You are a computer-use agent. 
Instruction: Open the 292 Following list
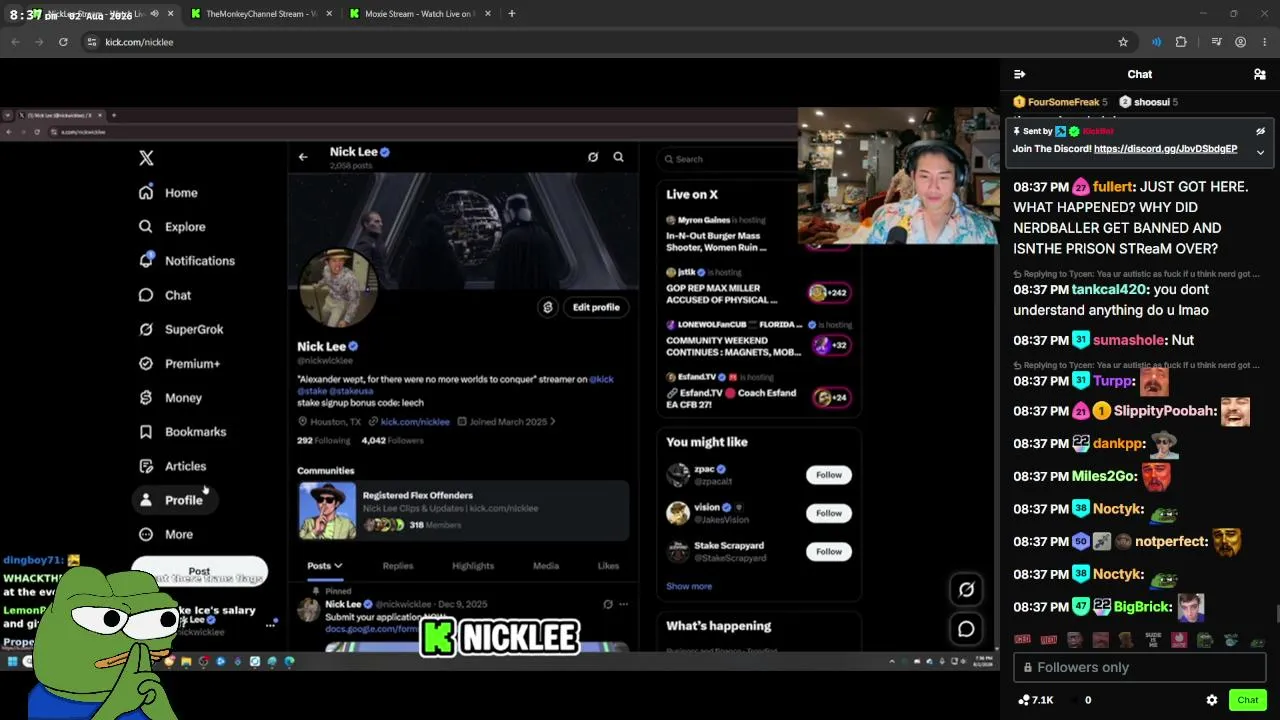(x=323, y=440)
